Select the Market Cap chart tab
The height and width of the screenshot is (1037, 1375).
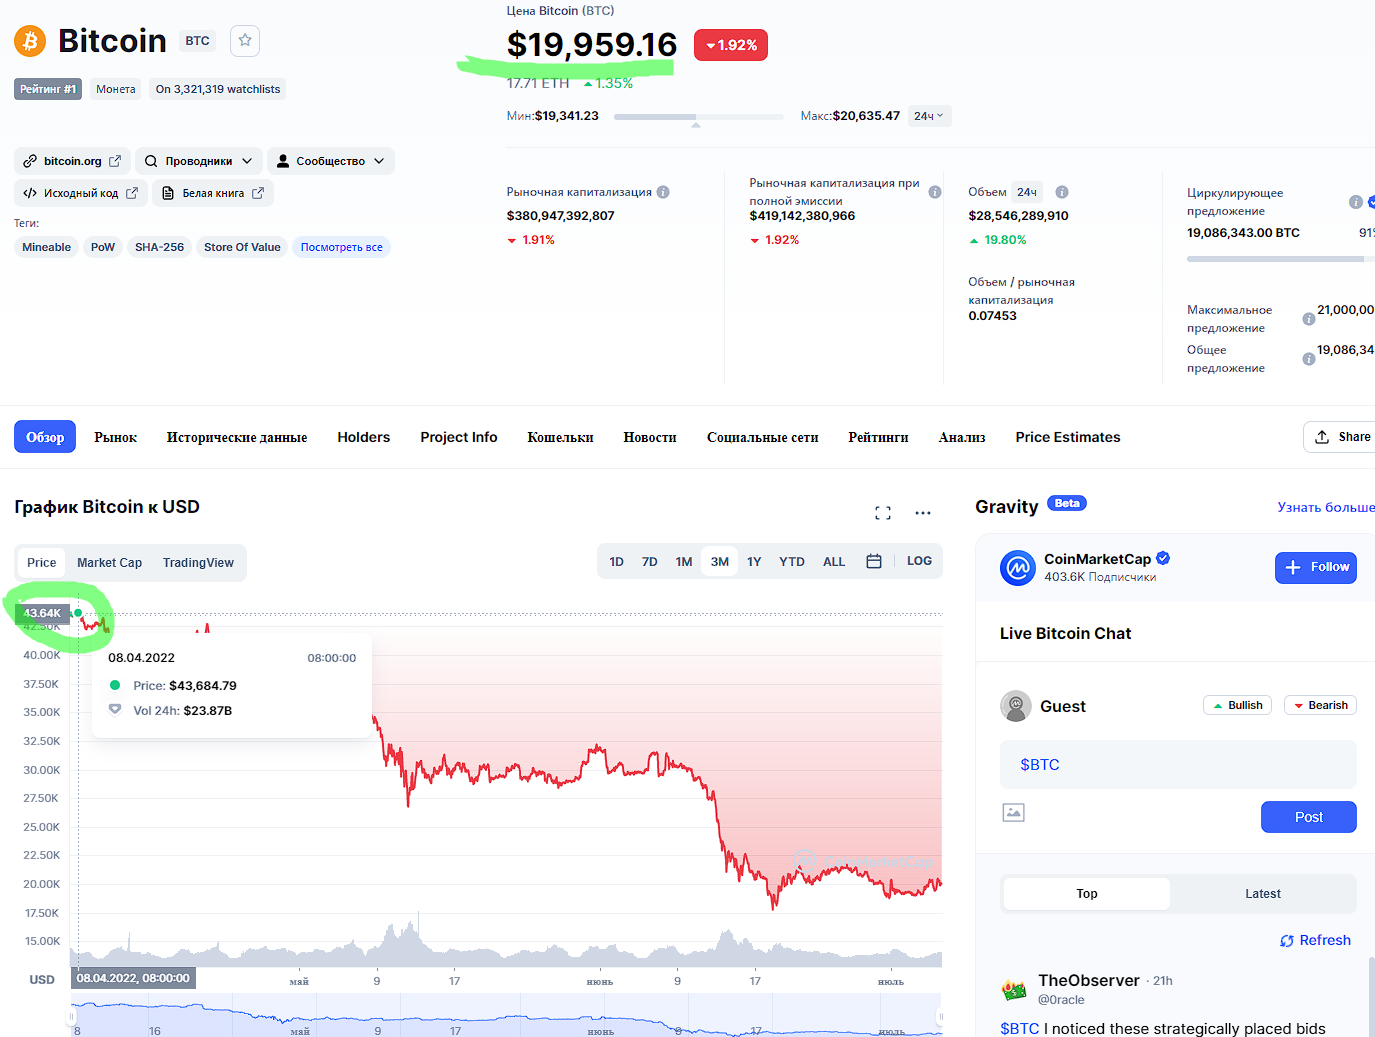click(109, 563)
